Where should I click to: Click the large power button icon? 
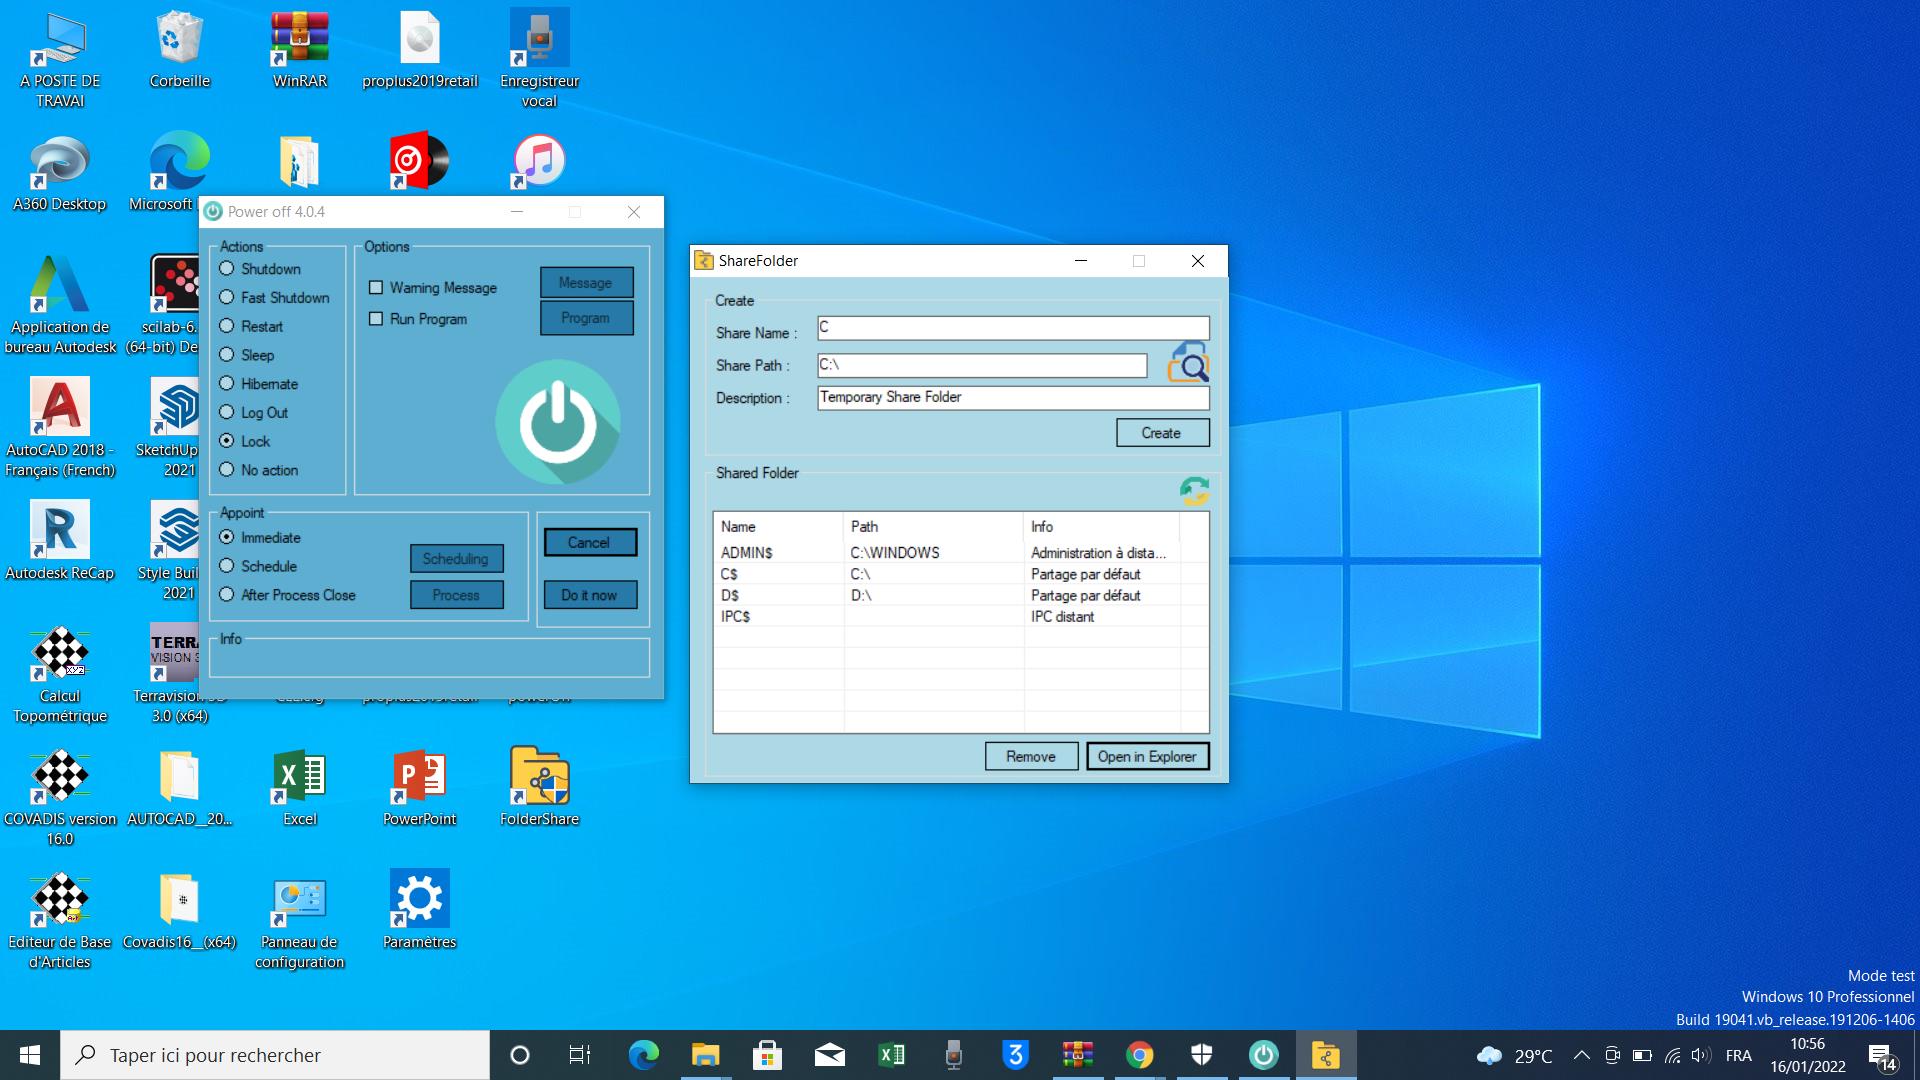(x=557, y=422)
